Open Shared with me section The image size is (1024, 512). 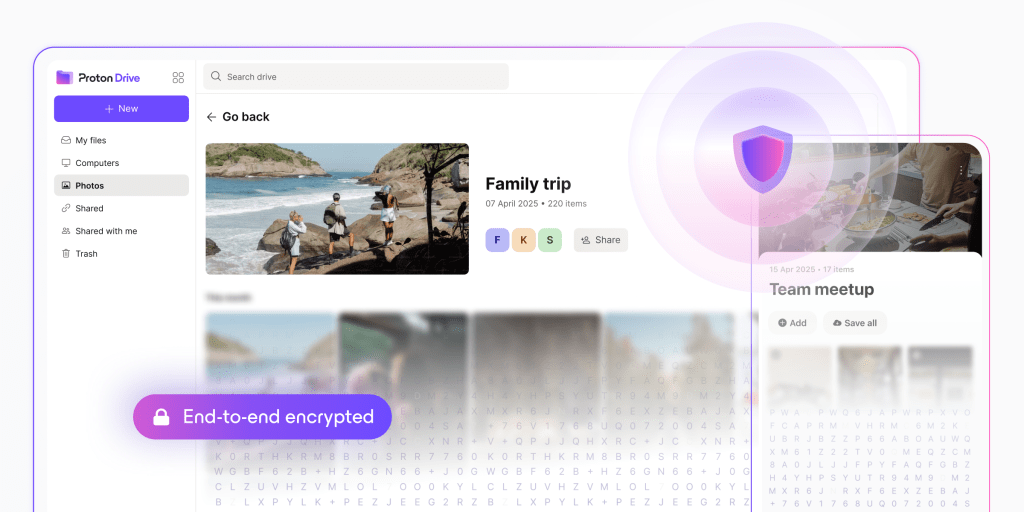[x=121, y=231]
